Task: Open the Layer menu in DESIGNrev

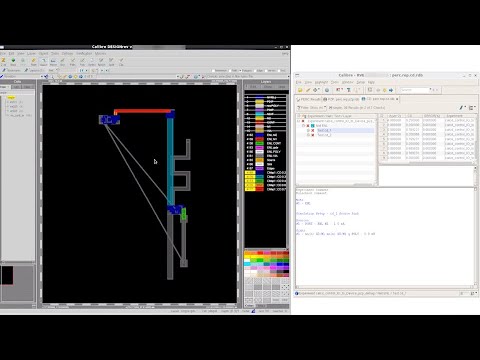Action: pos(31,53)
